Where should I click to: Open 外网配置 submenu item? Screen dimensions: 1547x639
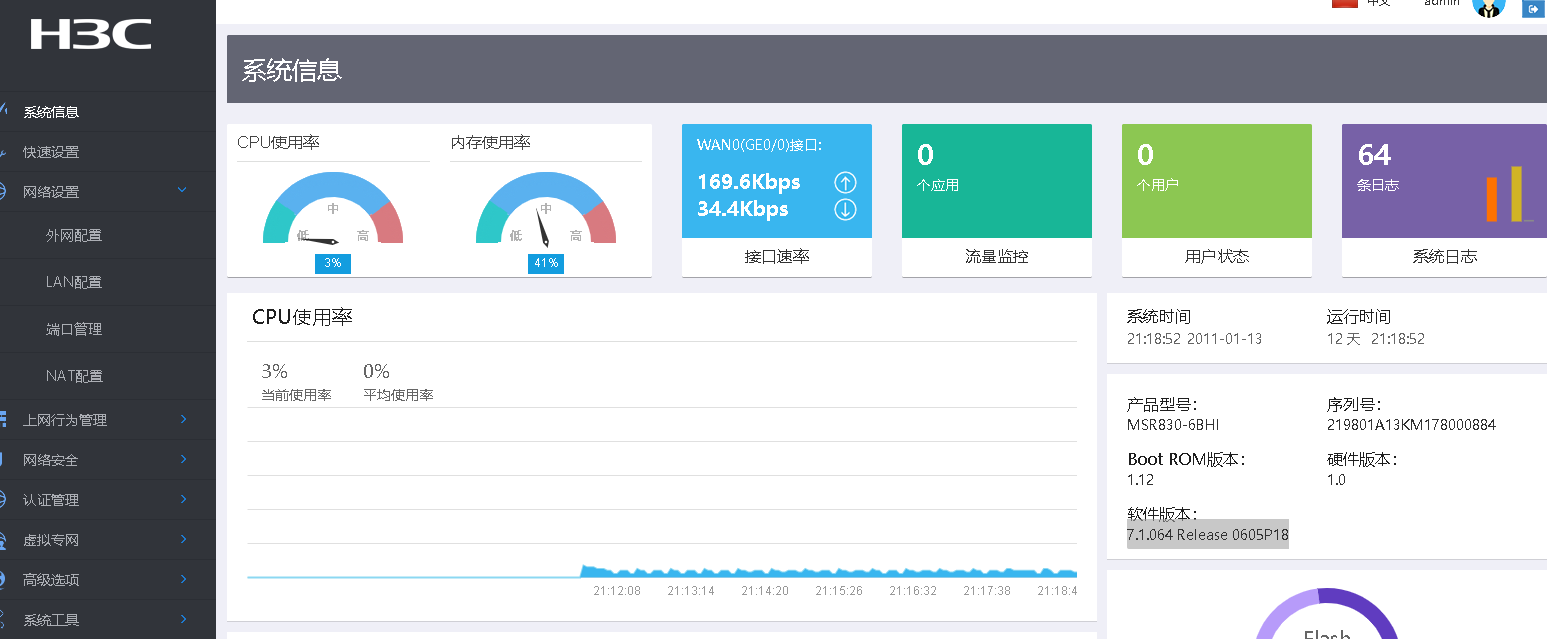(x=74, y=235)
